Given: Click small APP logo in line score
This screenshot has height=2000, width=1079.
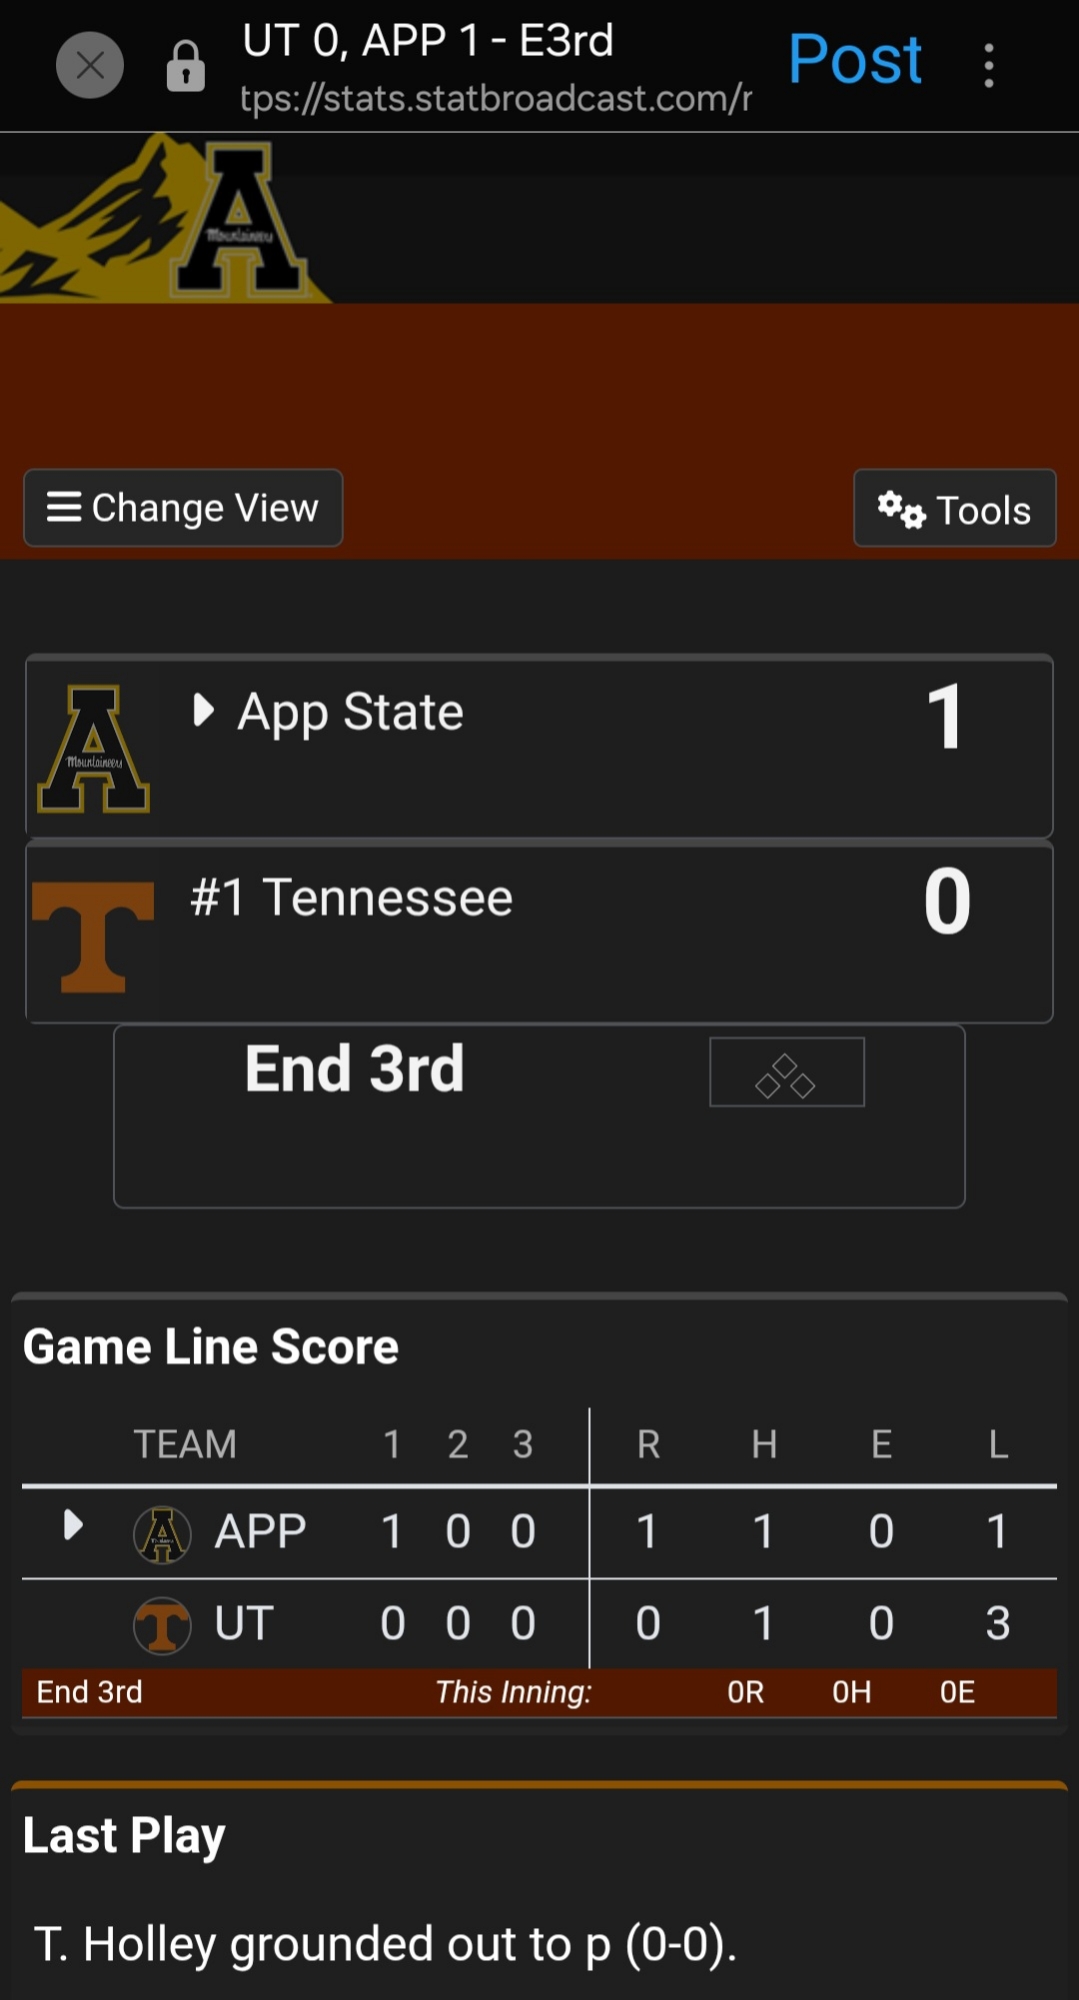Looking at the screenshot, I should click(x=162, y=1534).
